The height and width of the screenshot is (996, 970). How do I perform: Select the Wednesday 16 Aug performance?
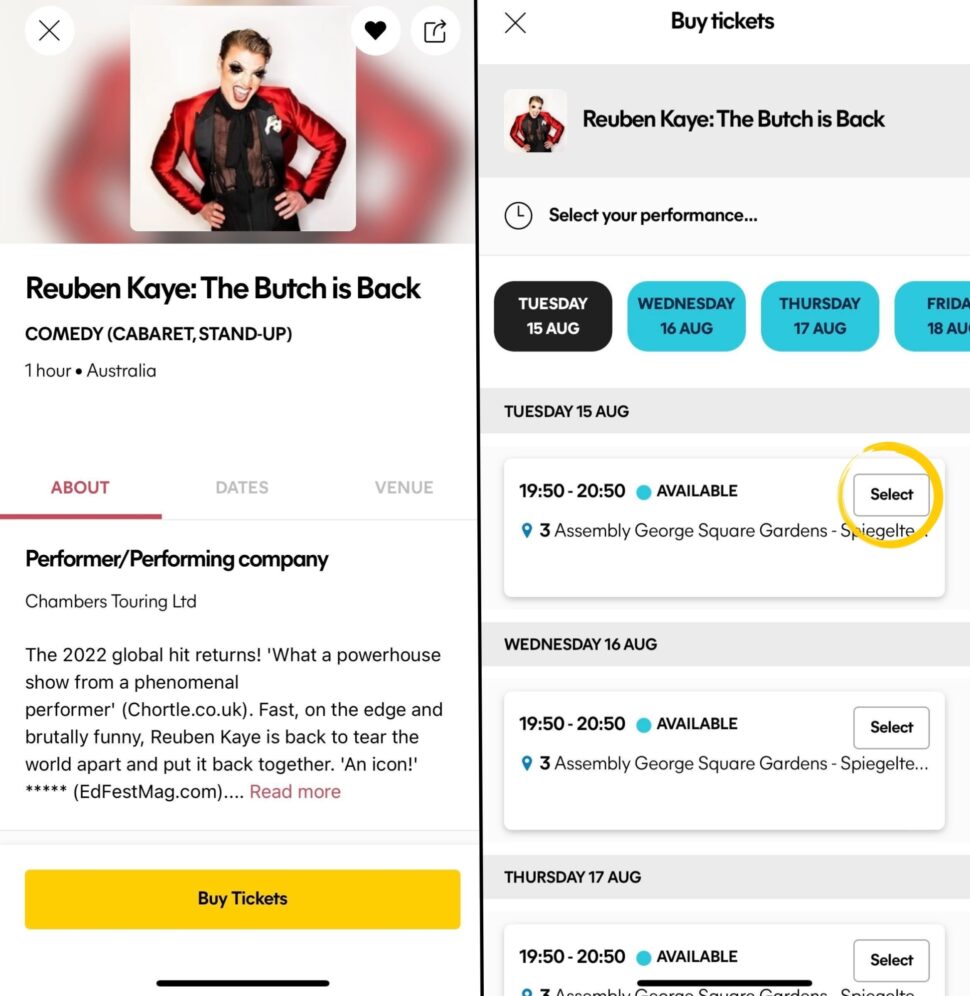891,727
